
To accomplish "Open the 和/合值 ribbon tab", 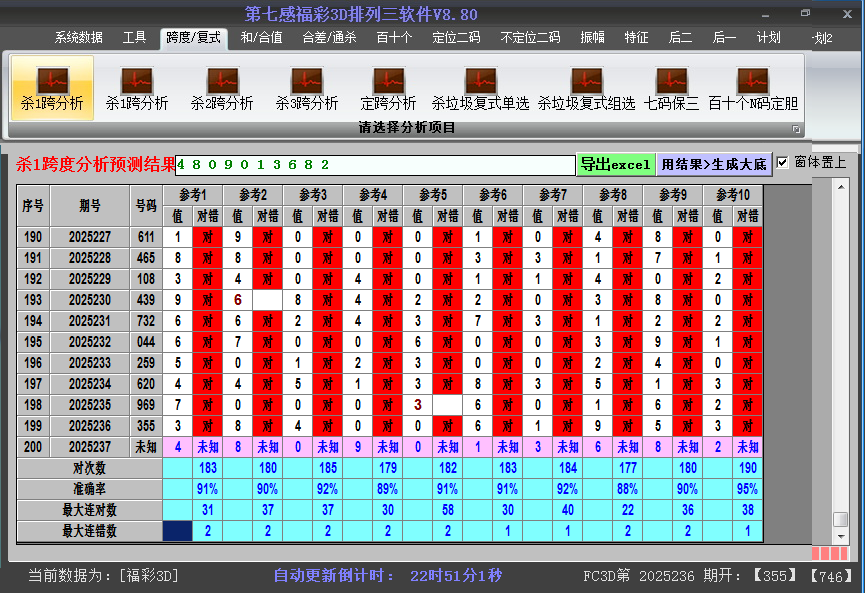I will pyautogui.click(x=261, y=38).
